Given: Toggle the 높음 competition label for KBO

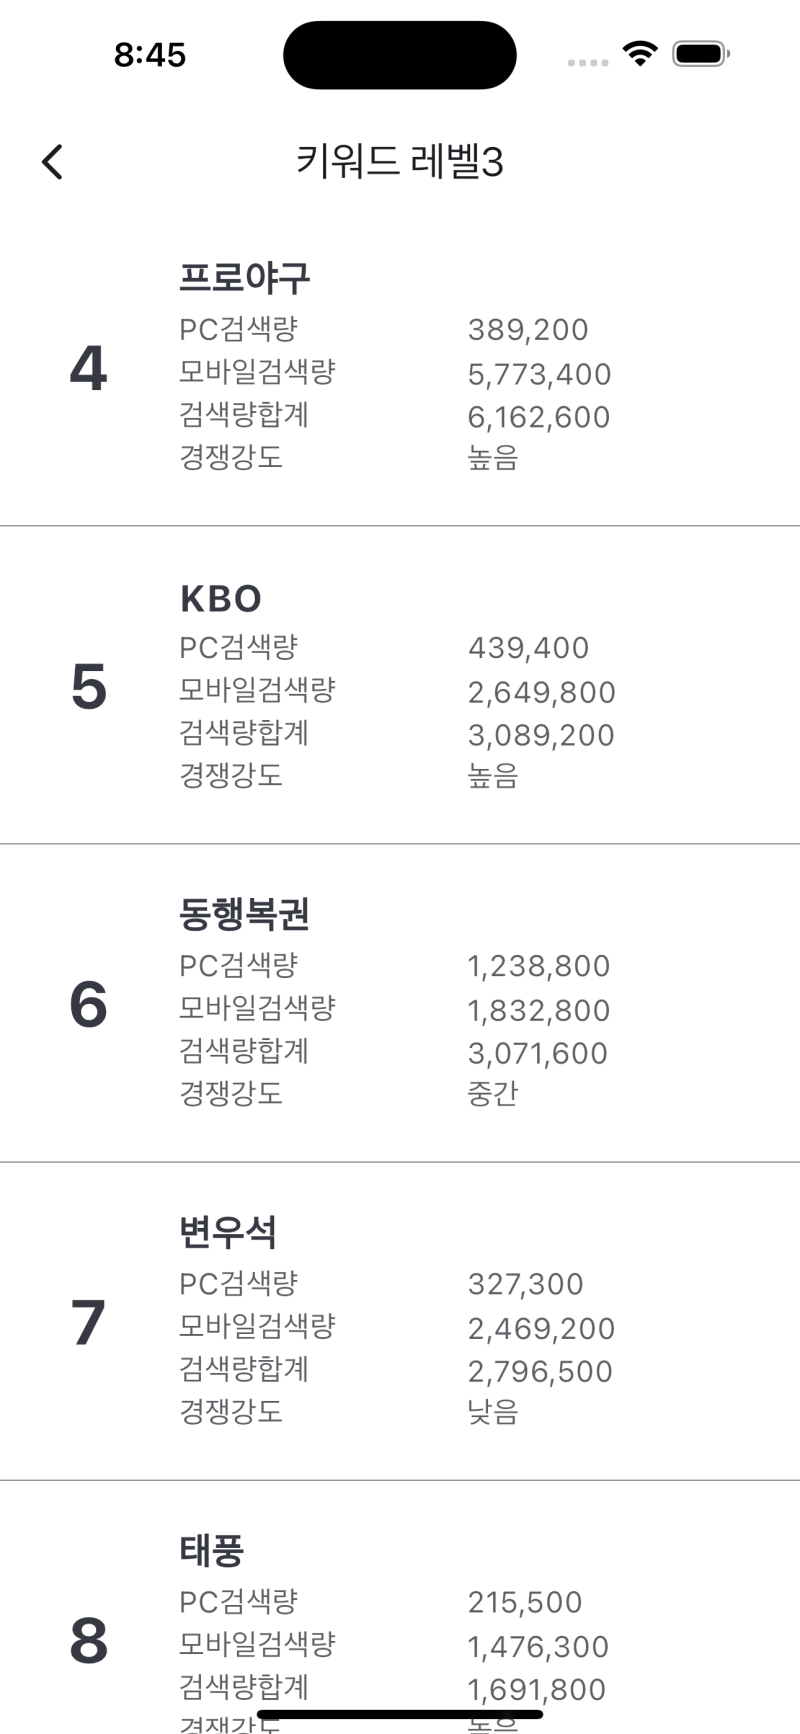Looking at the screenshot, I should [490, 776].
